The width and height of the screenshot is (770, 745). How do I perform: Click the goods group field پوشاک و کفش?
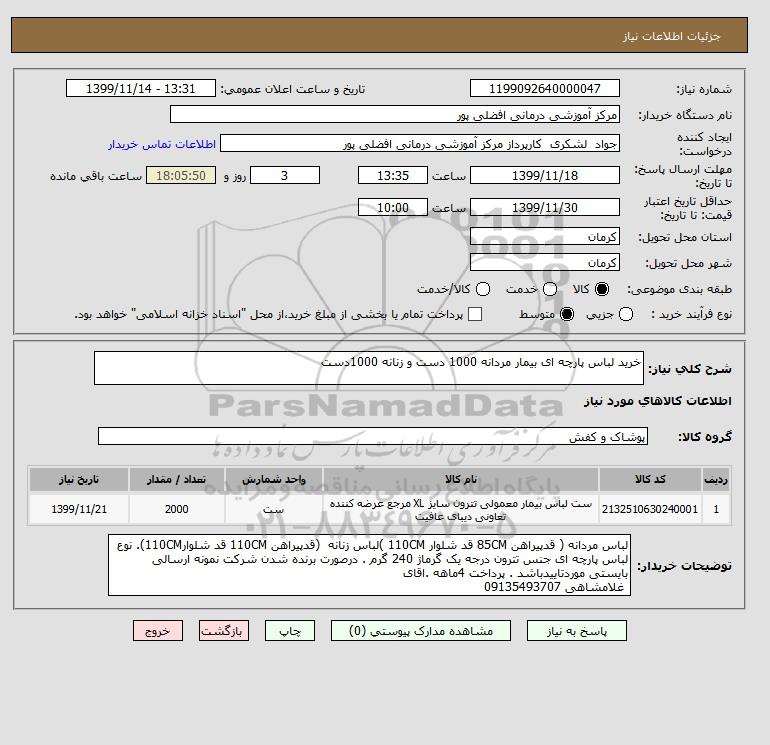pos(373,436)
